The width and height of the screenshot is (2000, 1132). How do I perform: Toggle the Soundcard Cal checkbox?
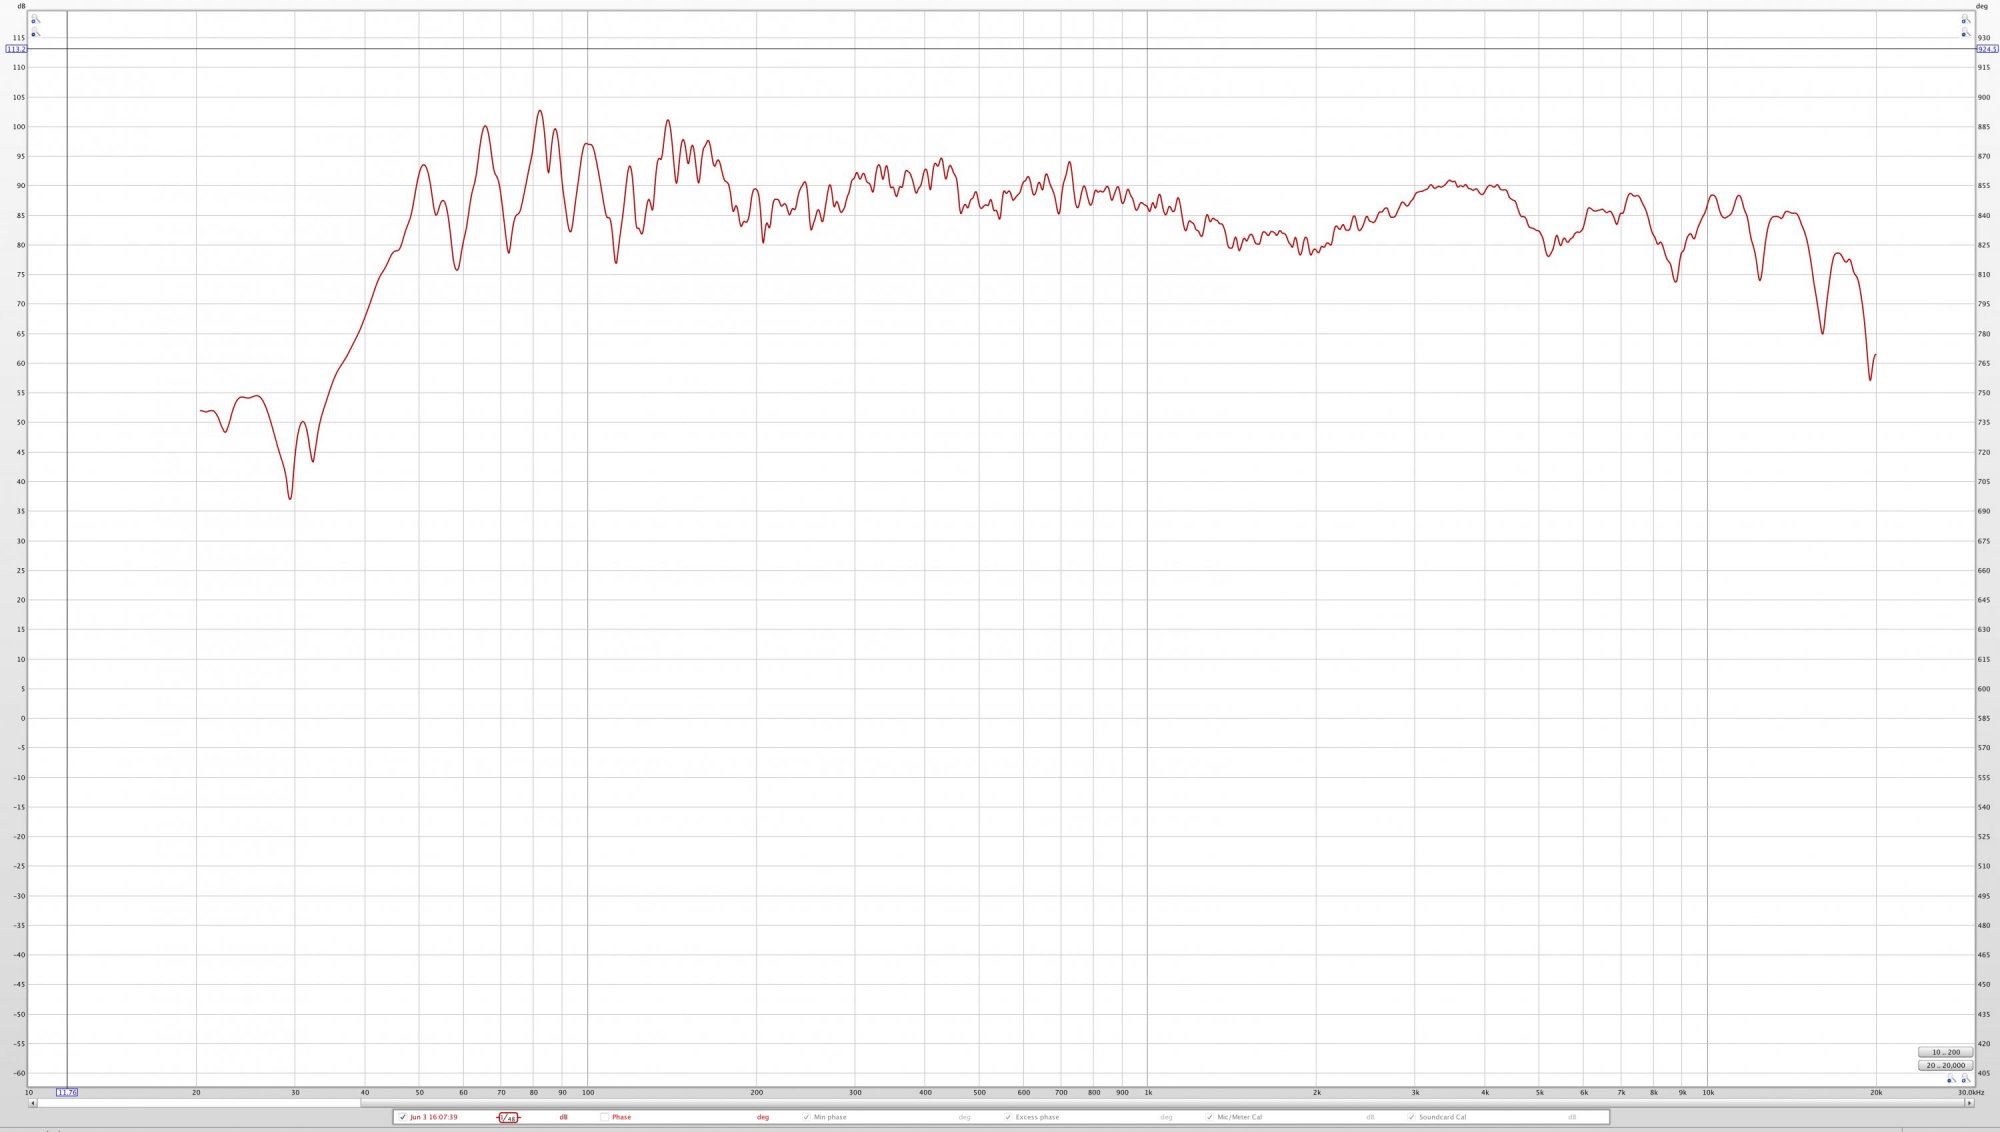(1411, 1117)
